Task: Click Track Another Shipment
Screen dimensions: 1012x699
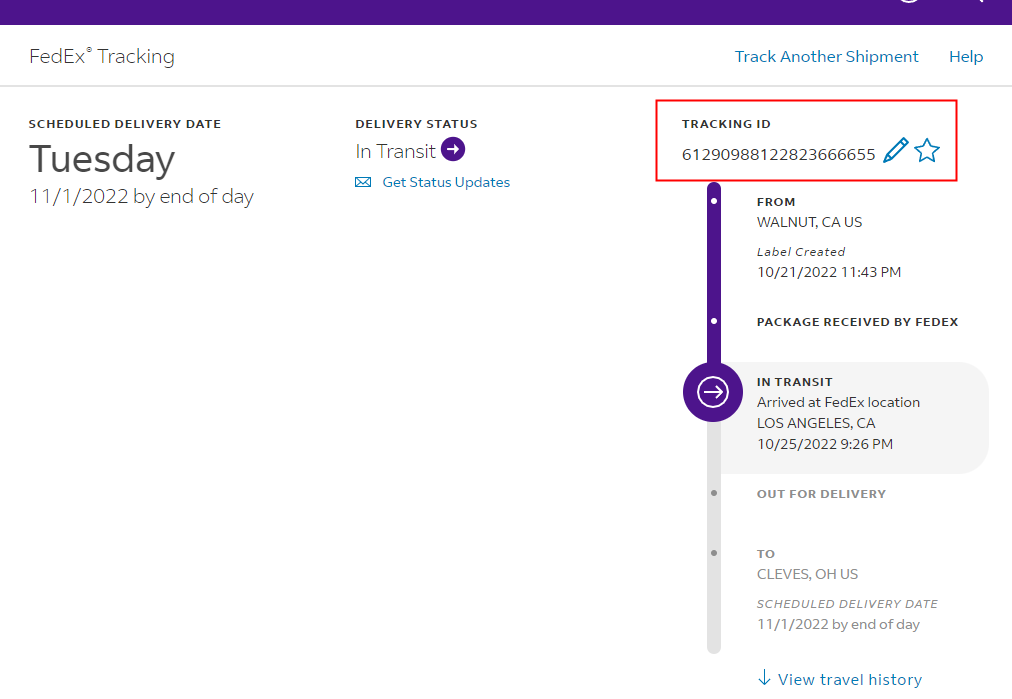Action: pos(826,57)
